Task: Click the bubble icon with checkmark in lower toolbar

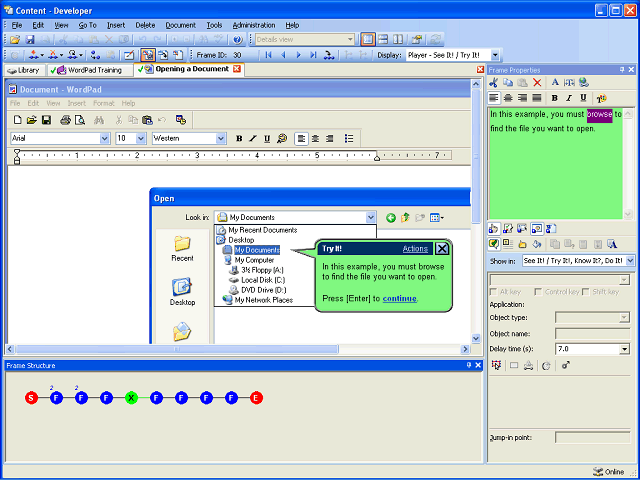Action: click(x=493, y=244)
